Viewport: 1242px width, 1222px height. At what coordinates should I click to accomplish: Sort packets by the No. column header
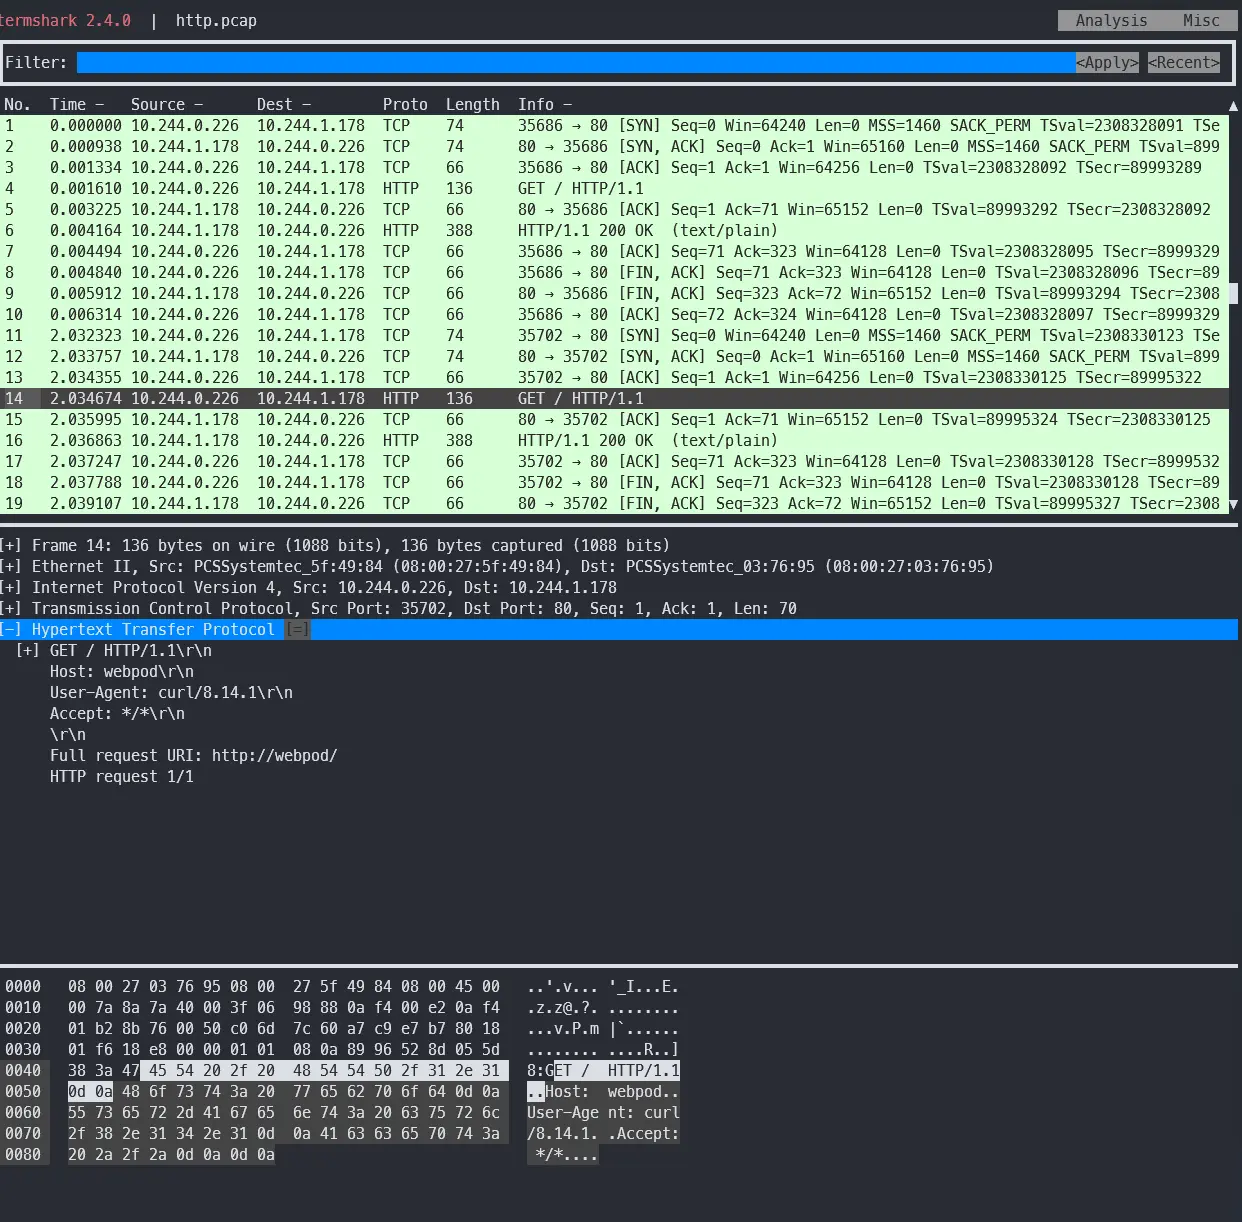(17, 104)
